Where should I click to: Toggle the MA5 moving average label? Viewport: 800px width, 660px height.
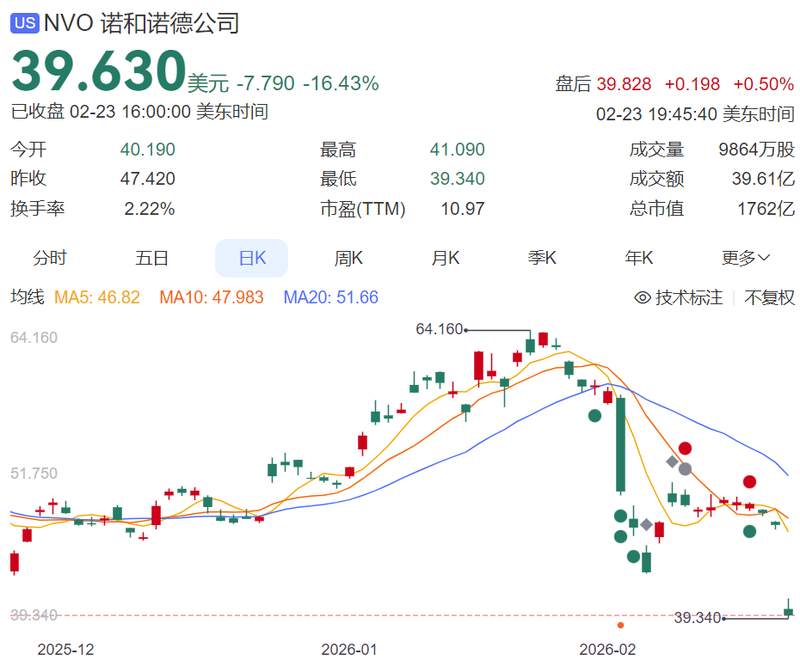pyautogui.click(x=96, y=297)
